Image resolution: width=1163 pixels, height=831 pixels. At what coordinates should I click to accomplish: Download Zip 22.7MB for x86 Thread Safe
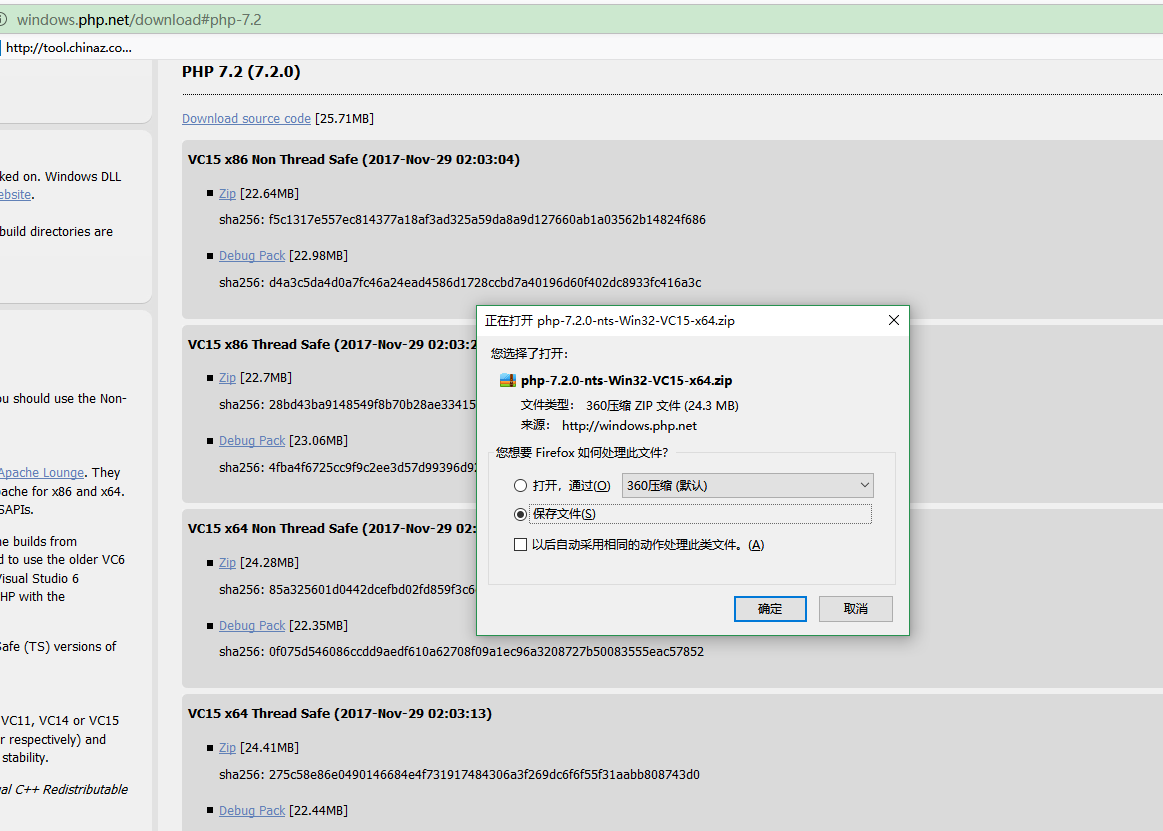(227, 378)
